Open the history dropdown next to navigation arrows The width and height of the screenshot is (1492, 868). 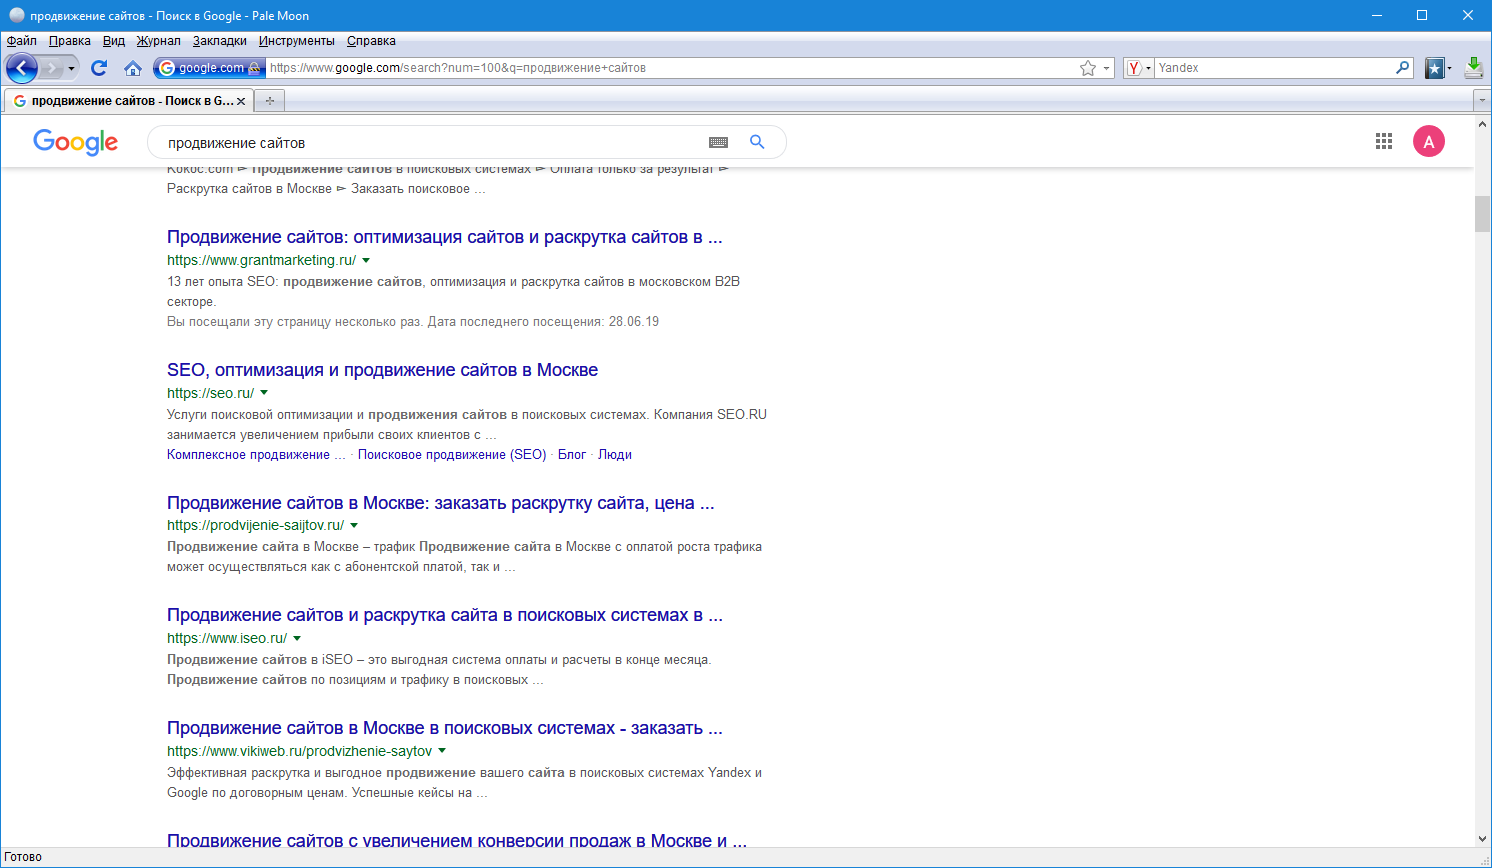tap(71, 68)
